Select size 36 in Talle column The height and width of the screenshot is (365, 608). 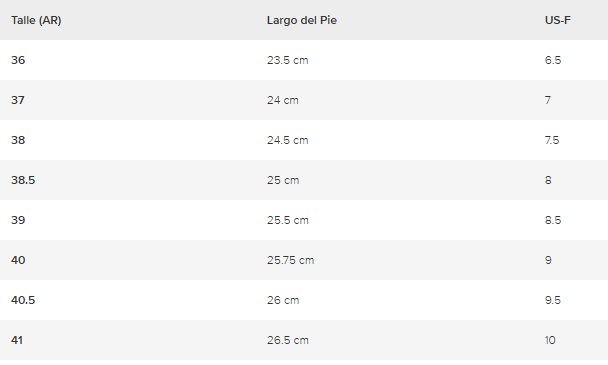18,60
